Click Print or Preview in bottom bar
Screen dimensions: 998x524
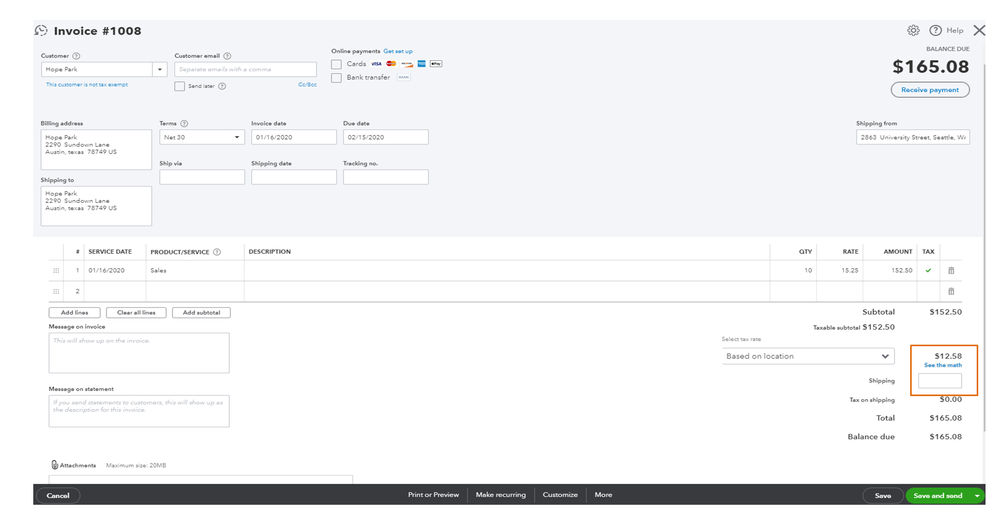(433, 495)
